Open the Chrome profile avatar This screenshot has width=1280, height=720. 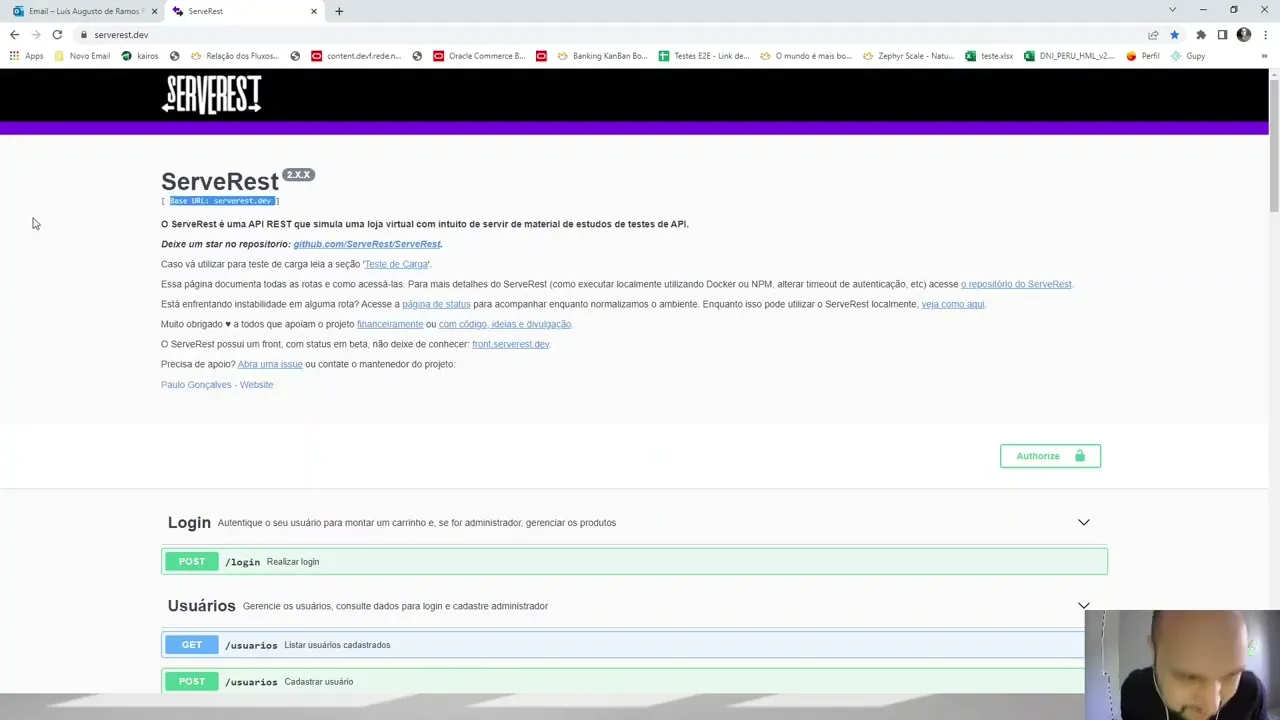click(x=1244, y=35)
